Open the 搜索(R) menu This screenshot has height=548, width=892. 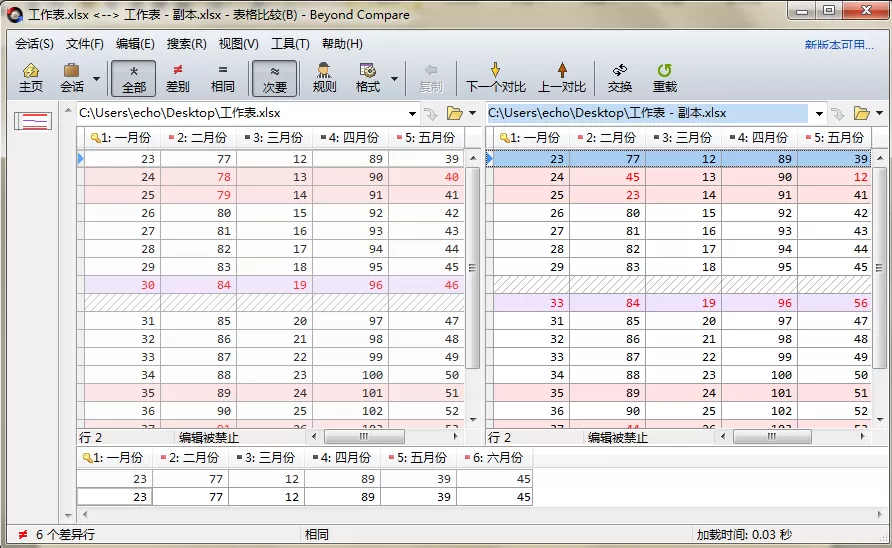pos(186,44)
